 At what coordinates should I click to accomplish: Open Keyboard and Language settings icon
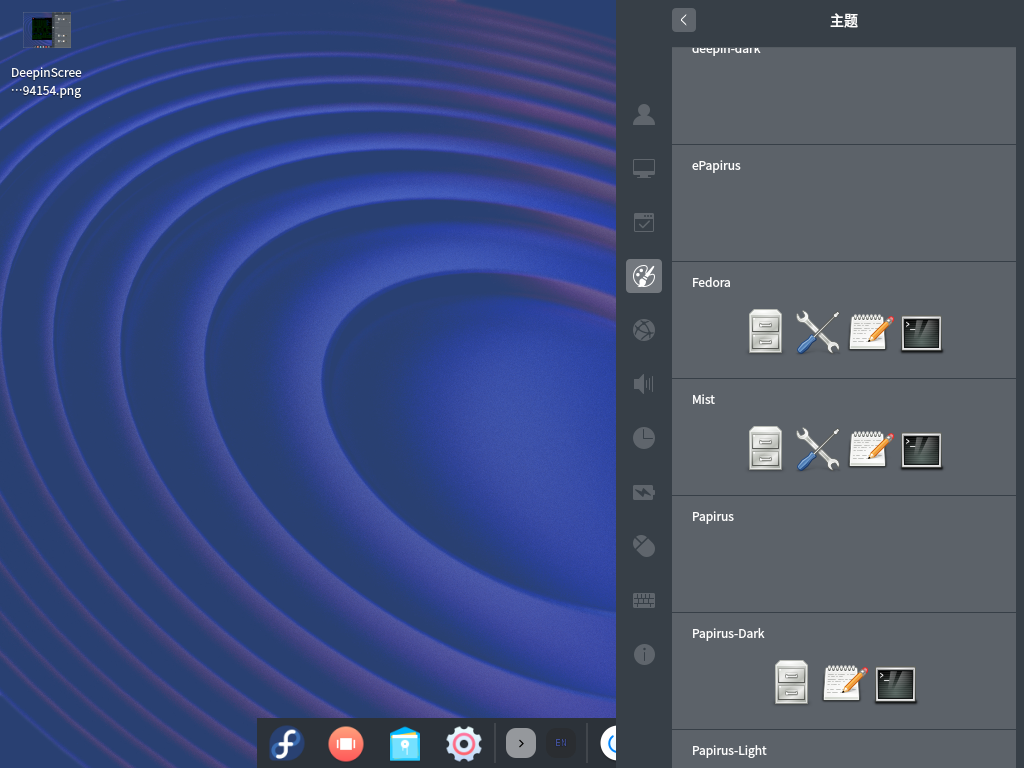pyautogui.click(x=644, y=600)
